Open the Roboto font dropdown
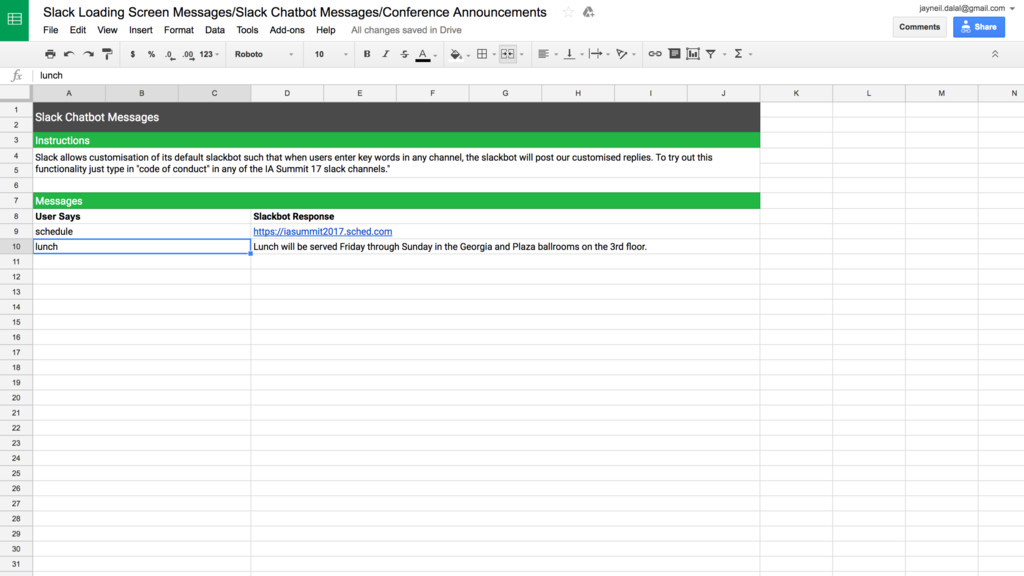This screenshot has width=1024, height=576. point(264,54)
